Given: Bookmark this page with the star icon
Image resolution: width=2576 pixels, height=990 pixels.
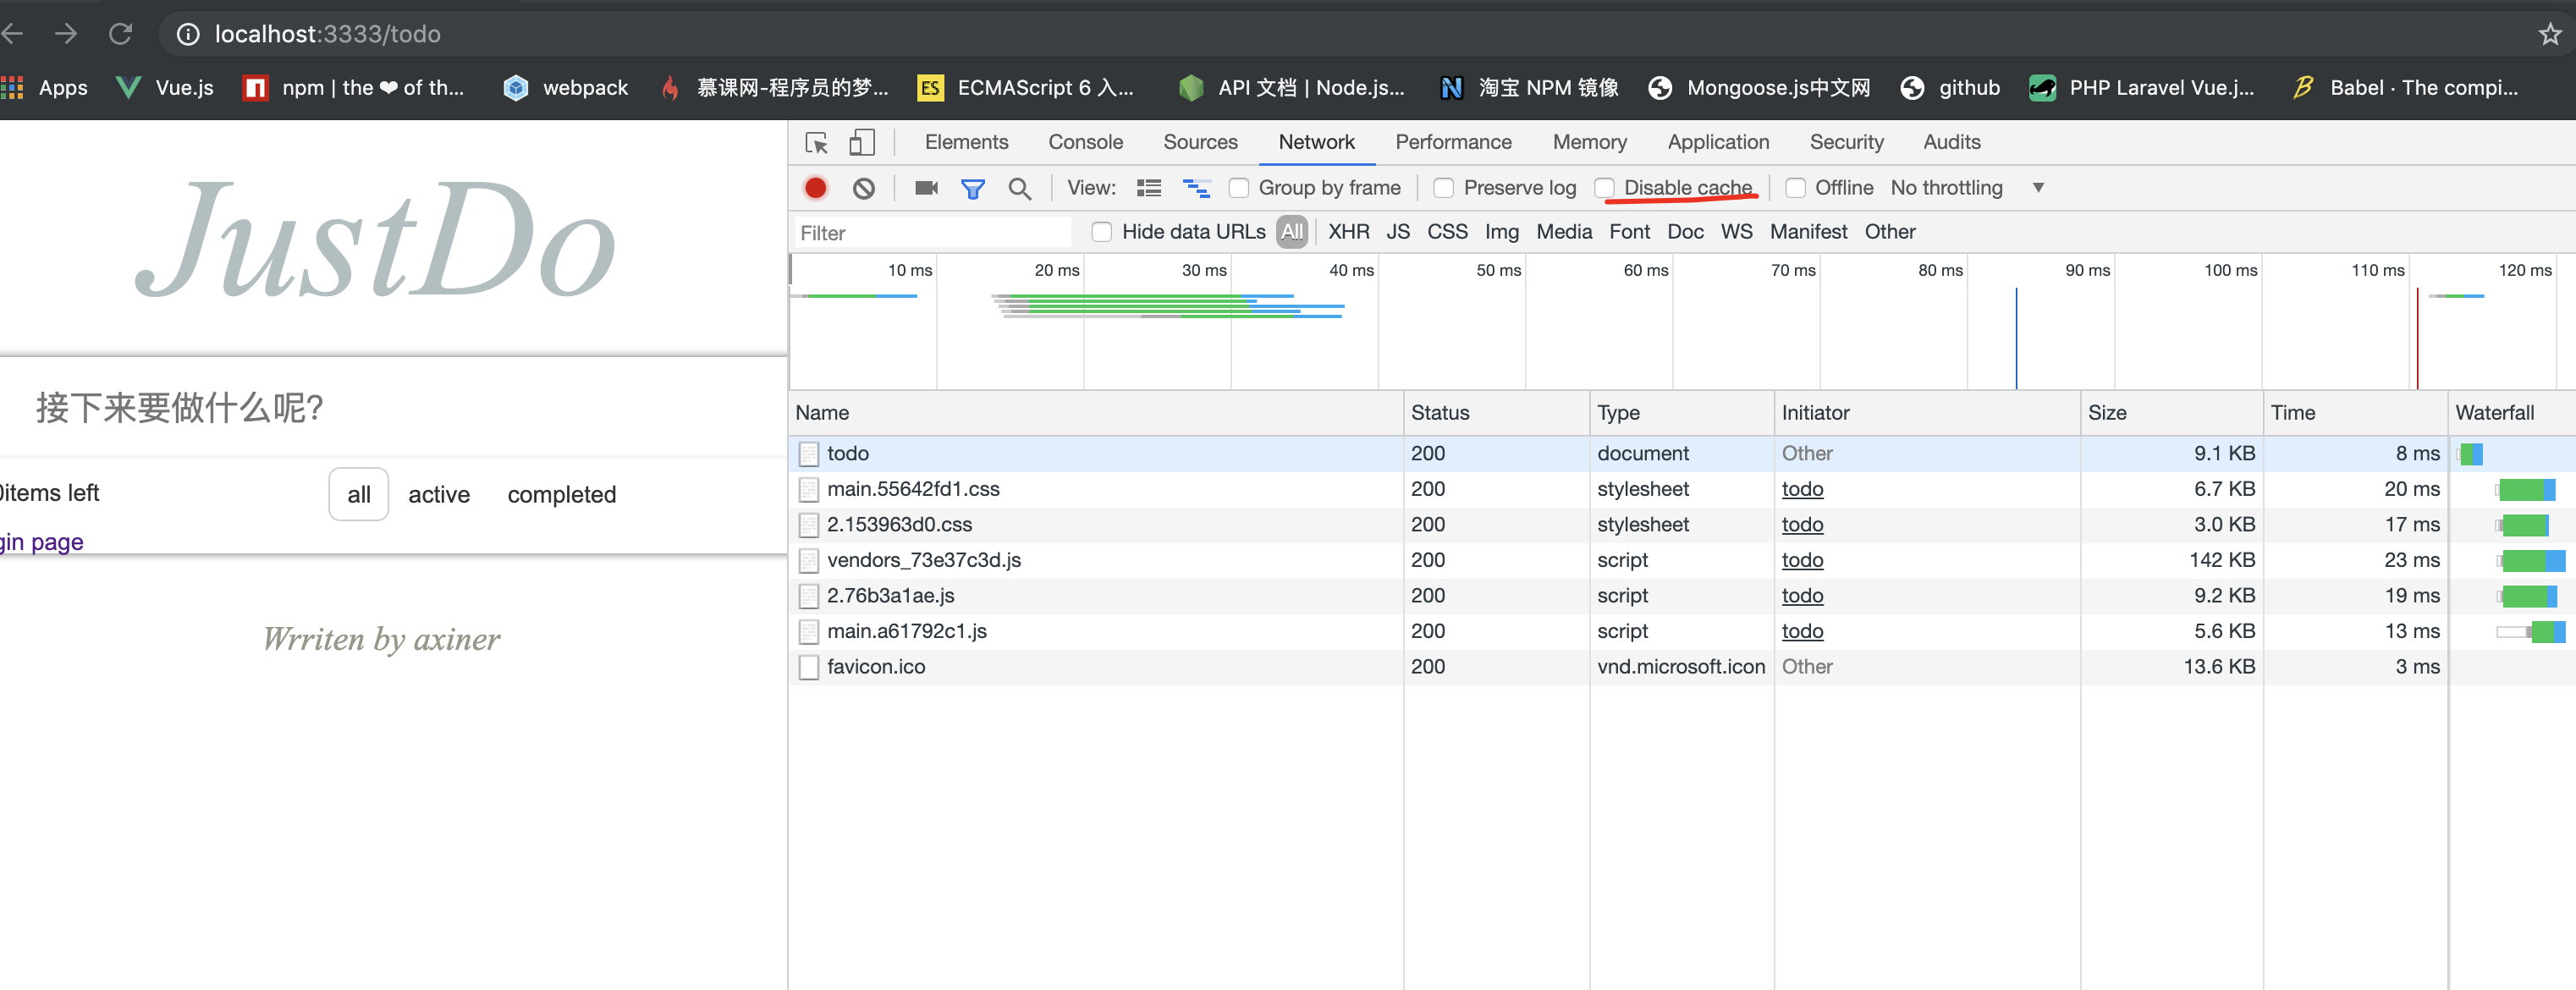Looking at the screenshot, I should pos(2549,34).
